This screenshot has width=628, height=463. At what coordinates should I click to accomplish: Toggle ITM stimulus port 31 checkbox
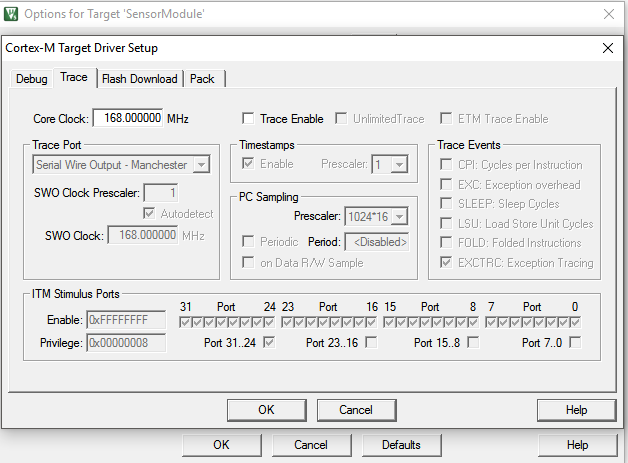(x=185, y=322)
